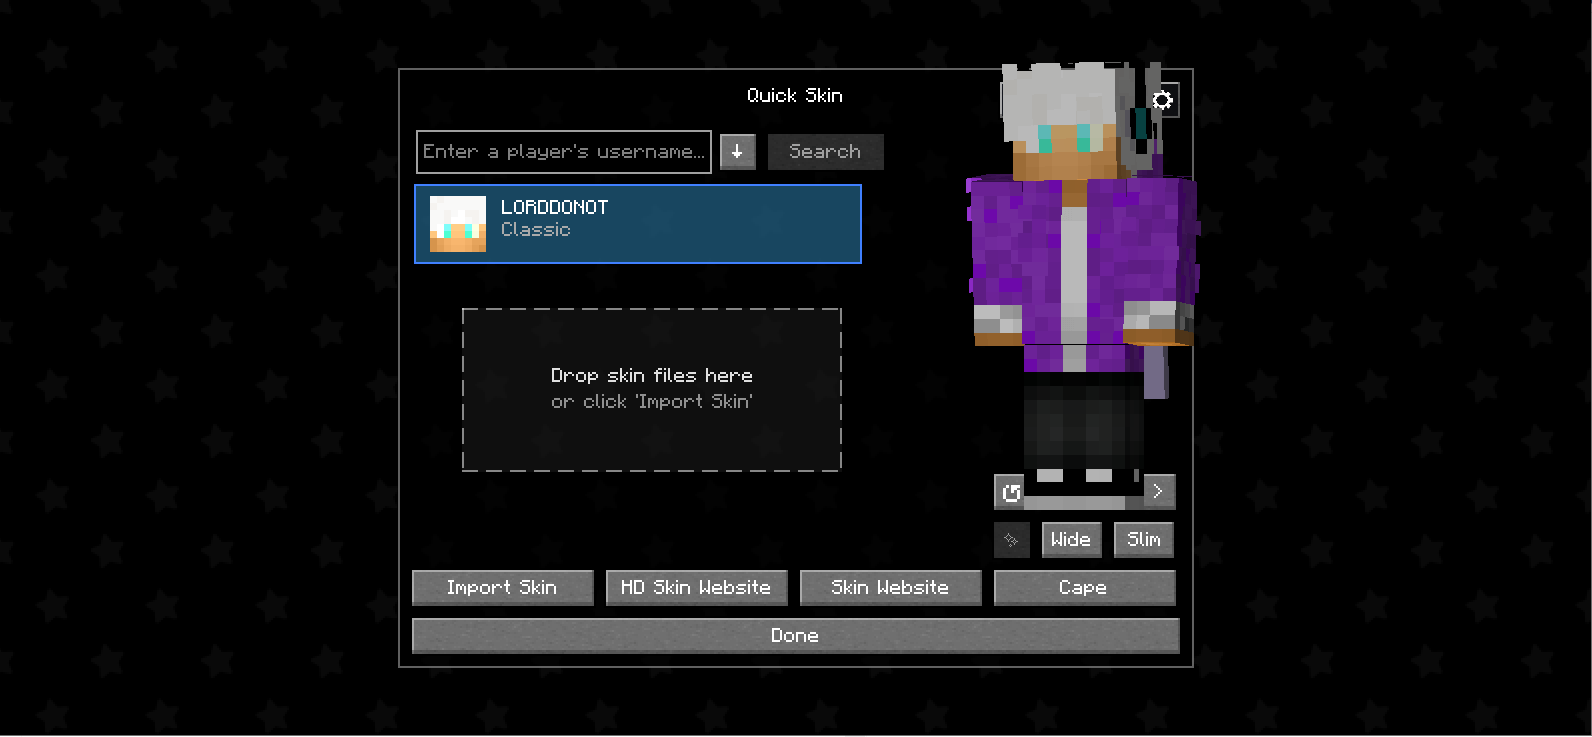
Task: Reset skin preview rotation icon
Action: (x=1011, y=492)
